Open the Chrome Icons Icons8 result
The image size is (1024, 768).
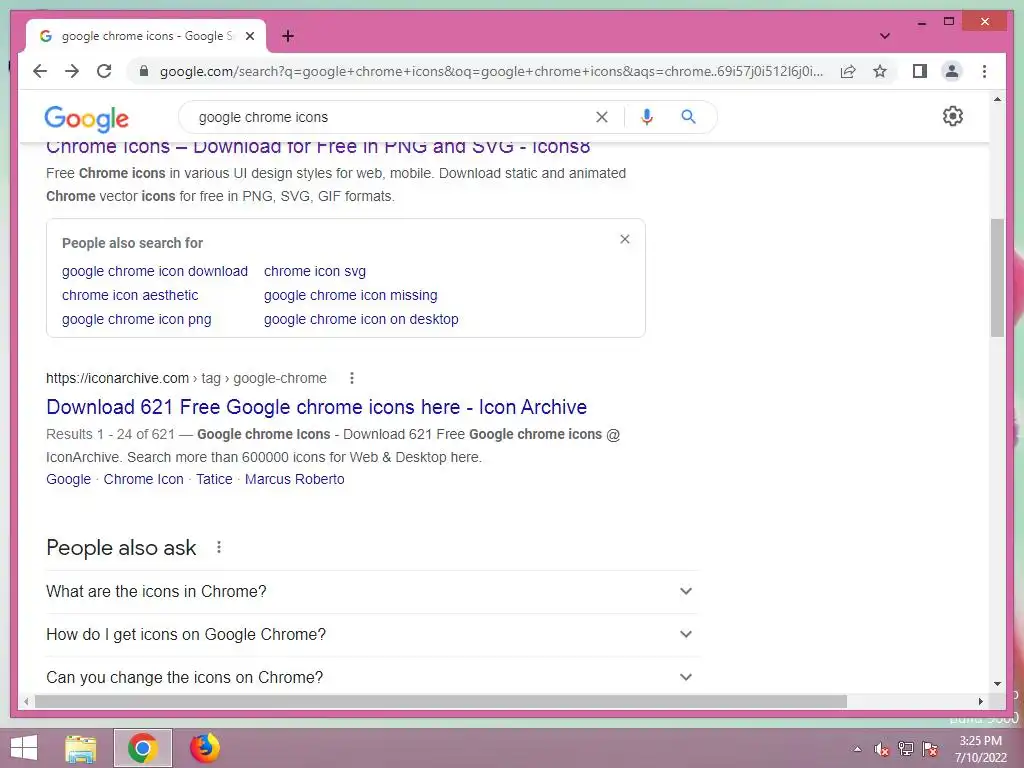[318, 147]
